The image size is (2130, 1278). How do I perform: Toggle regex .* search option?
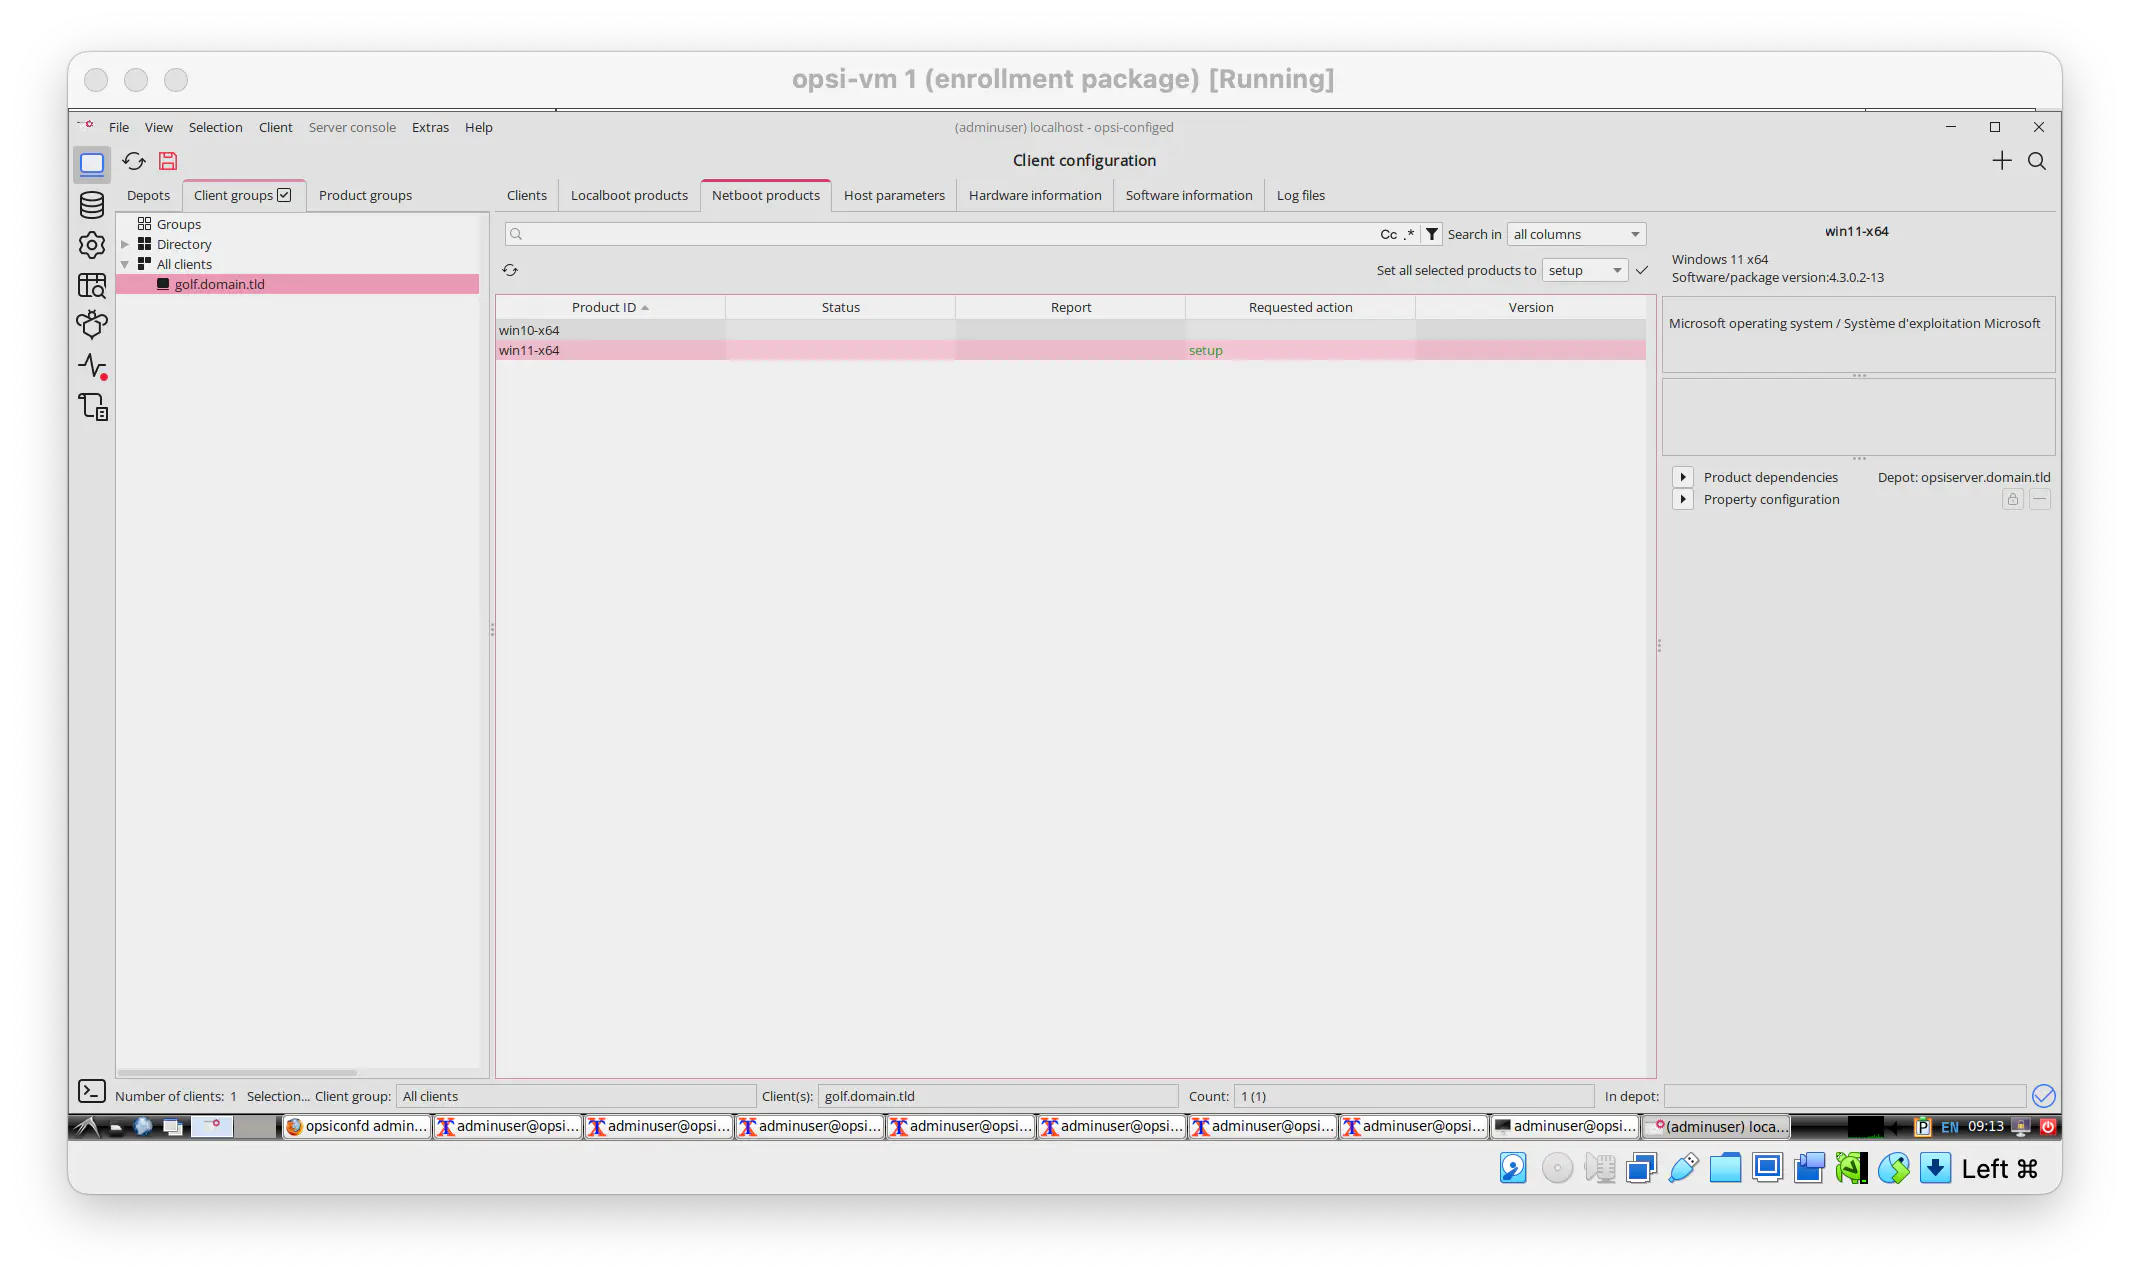(1408, 234)
